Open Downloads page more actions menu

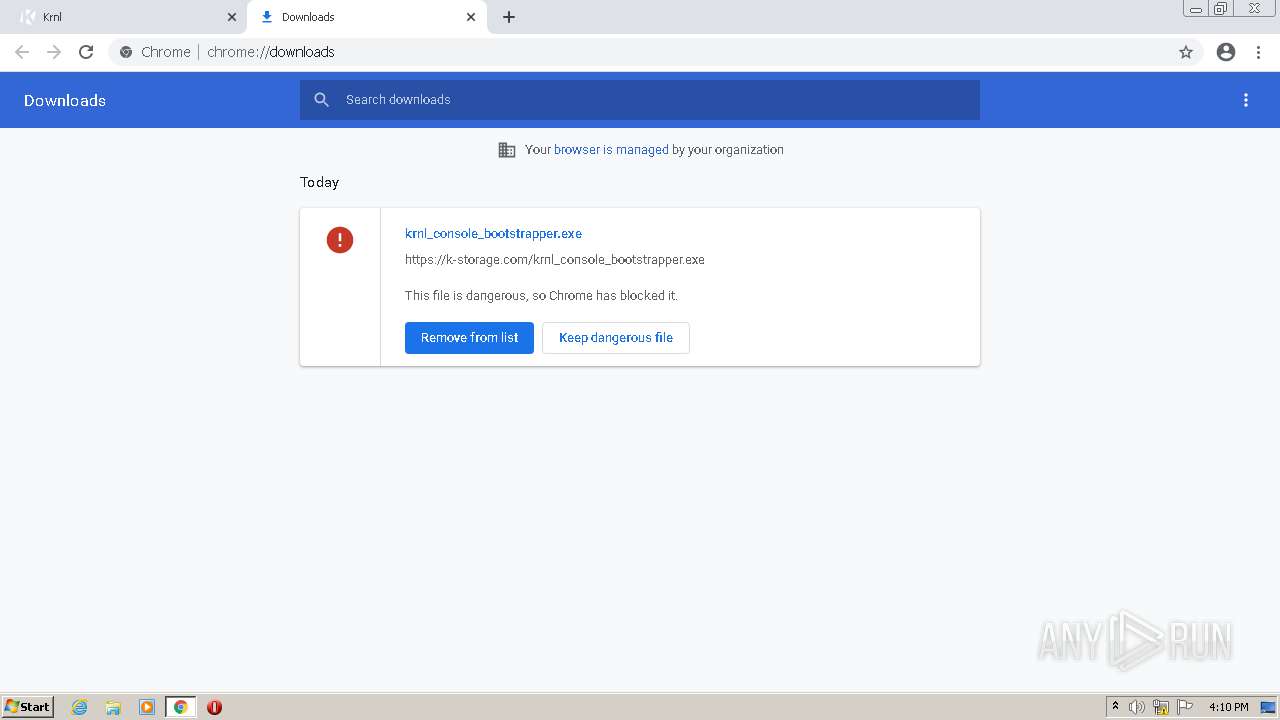[x=1246, y=100]
